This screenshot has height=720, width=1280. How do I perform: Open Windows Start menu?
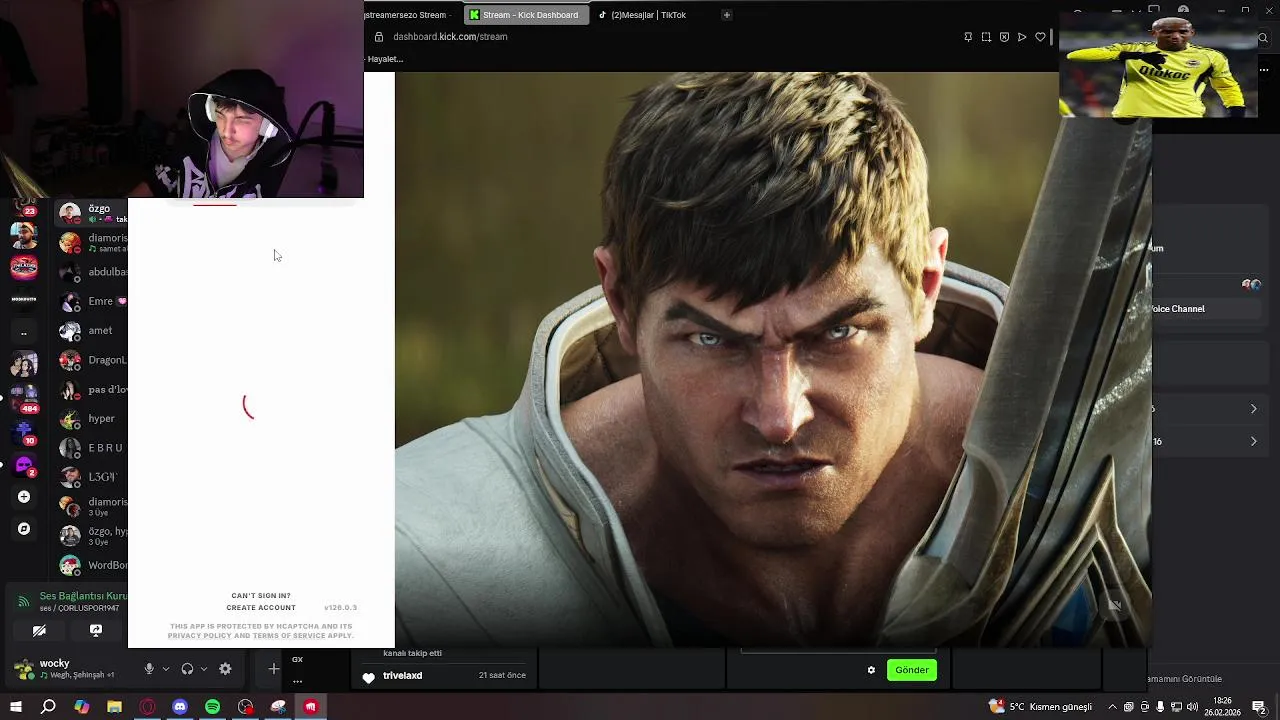(x=16, y=707)
